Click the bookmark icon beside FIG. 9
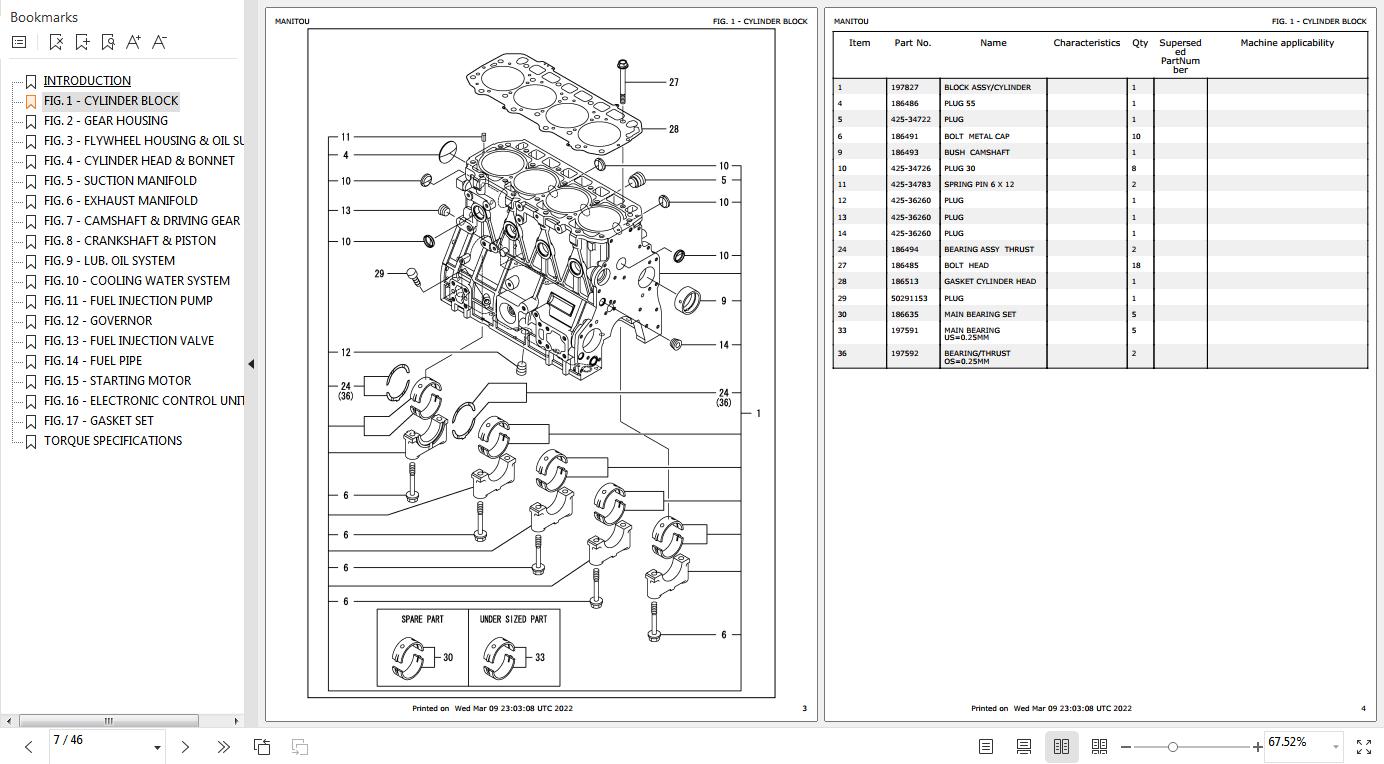This screenshot has height=764, width=1384. [x=31, y=261]
